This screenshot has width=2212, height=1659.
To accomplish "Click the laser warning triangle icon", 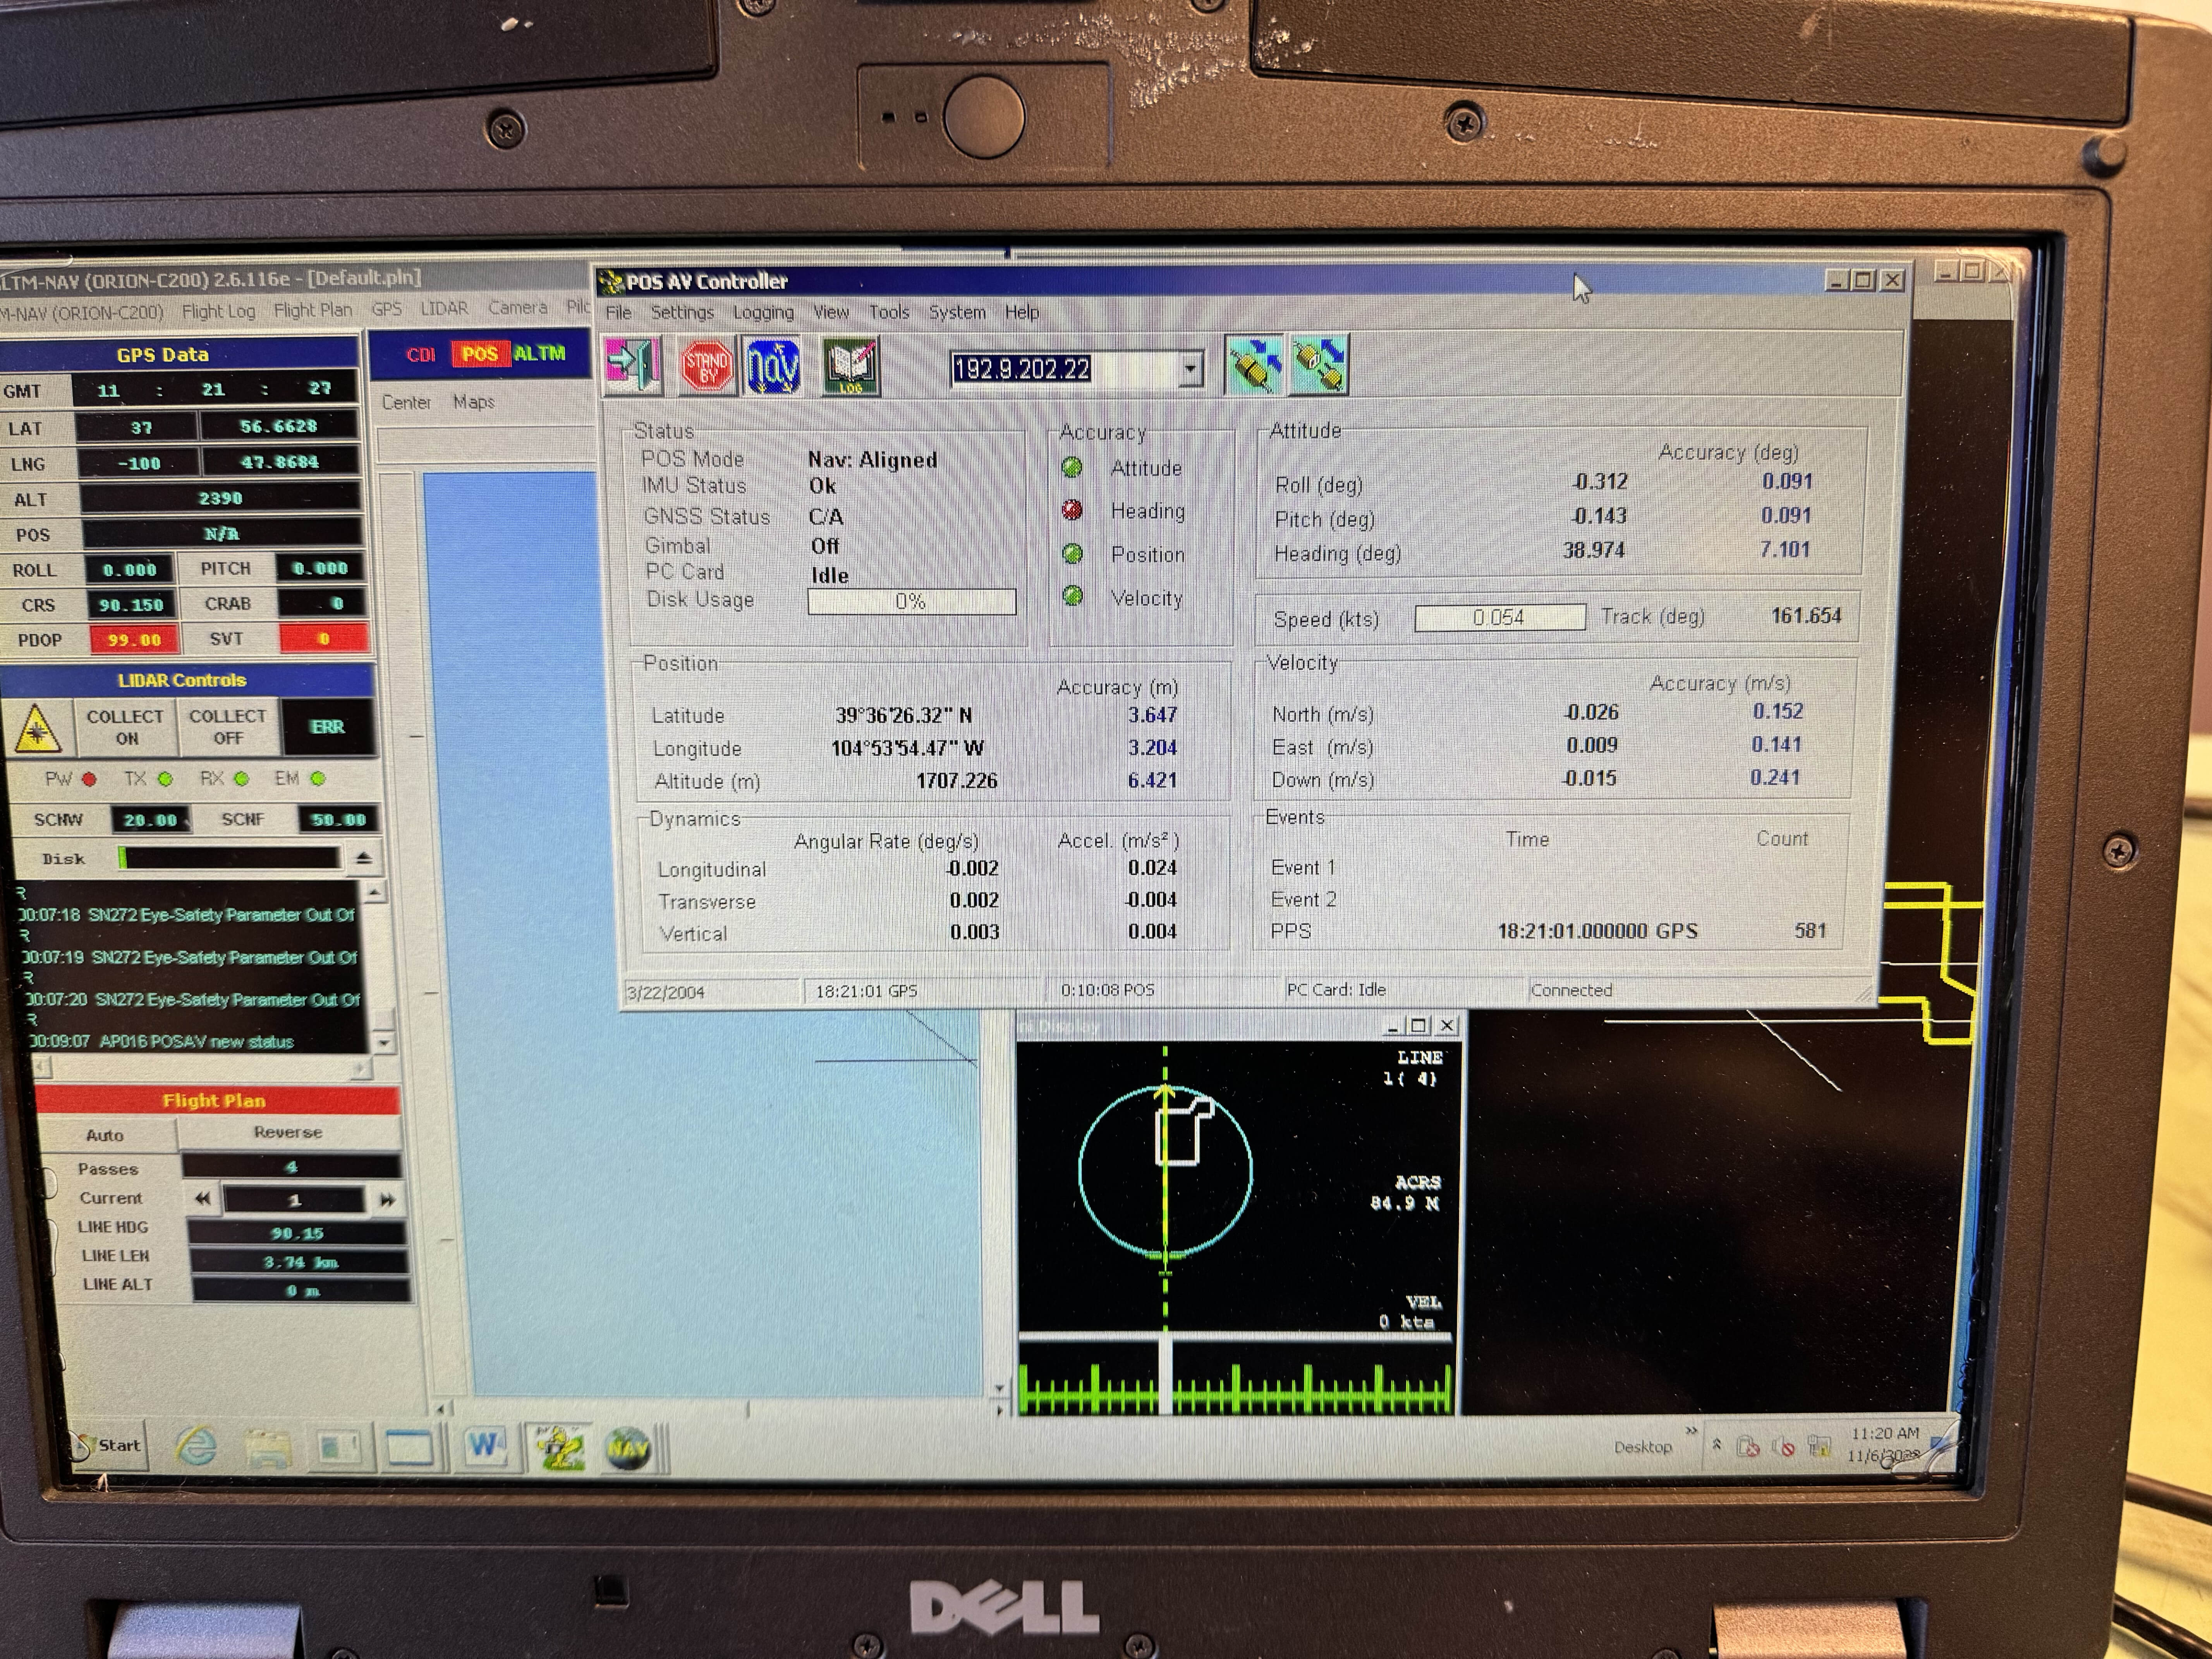I will click(x=38, y=728).
